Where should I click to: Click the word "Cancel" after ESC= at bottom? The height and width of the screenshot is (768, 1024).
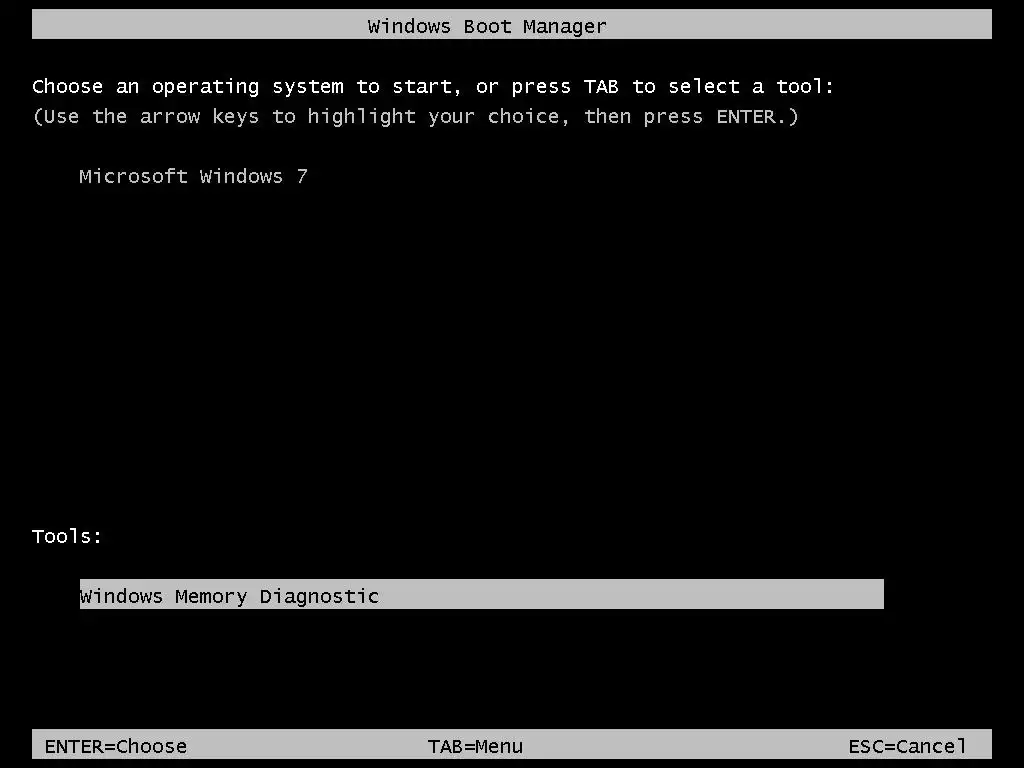click(931, 746)
